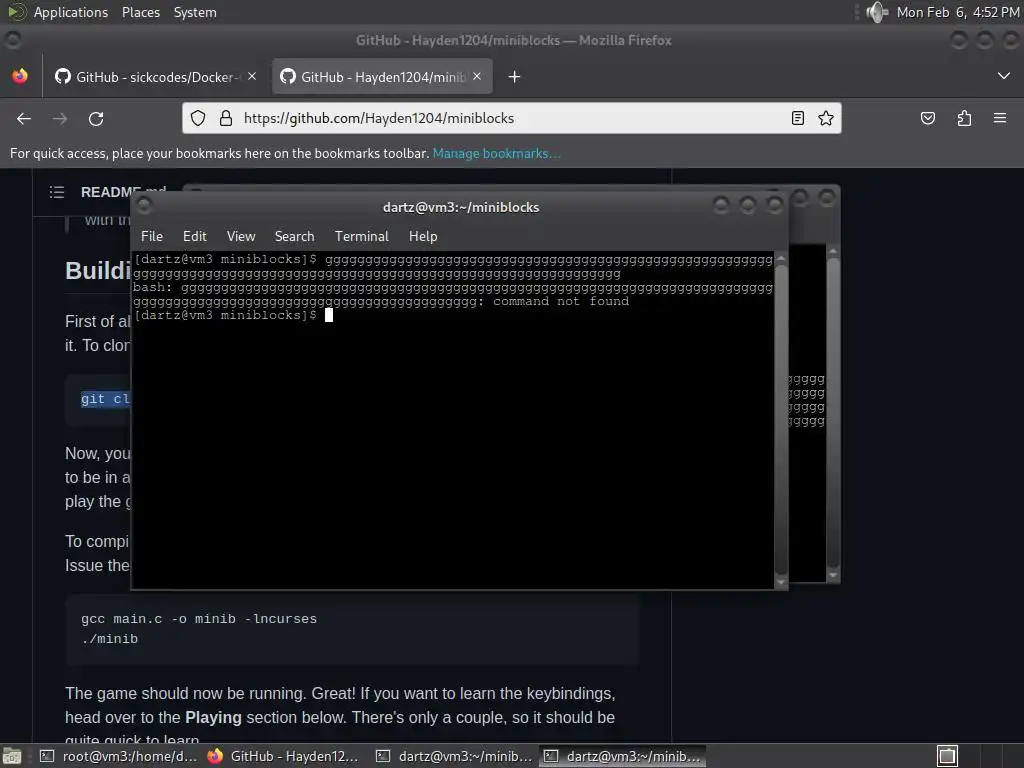Click the highlighted git clone code text
The height and width of the screenshot is (768, 1024).
(x=105, y=399)
